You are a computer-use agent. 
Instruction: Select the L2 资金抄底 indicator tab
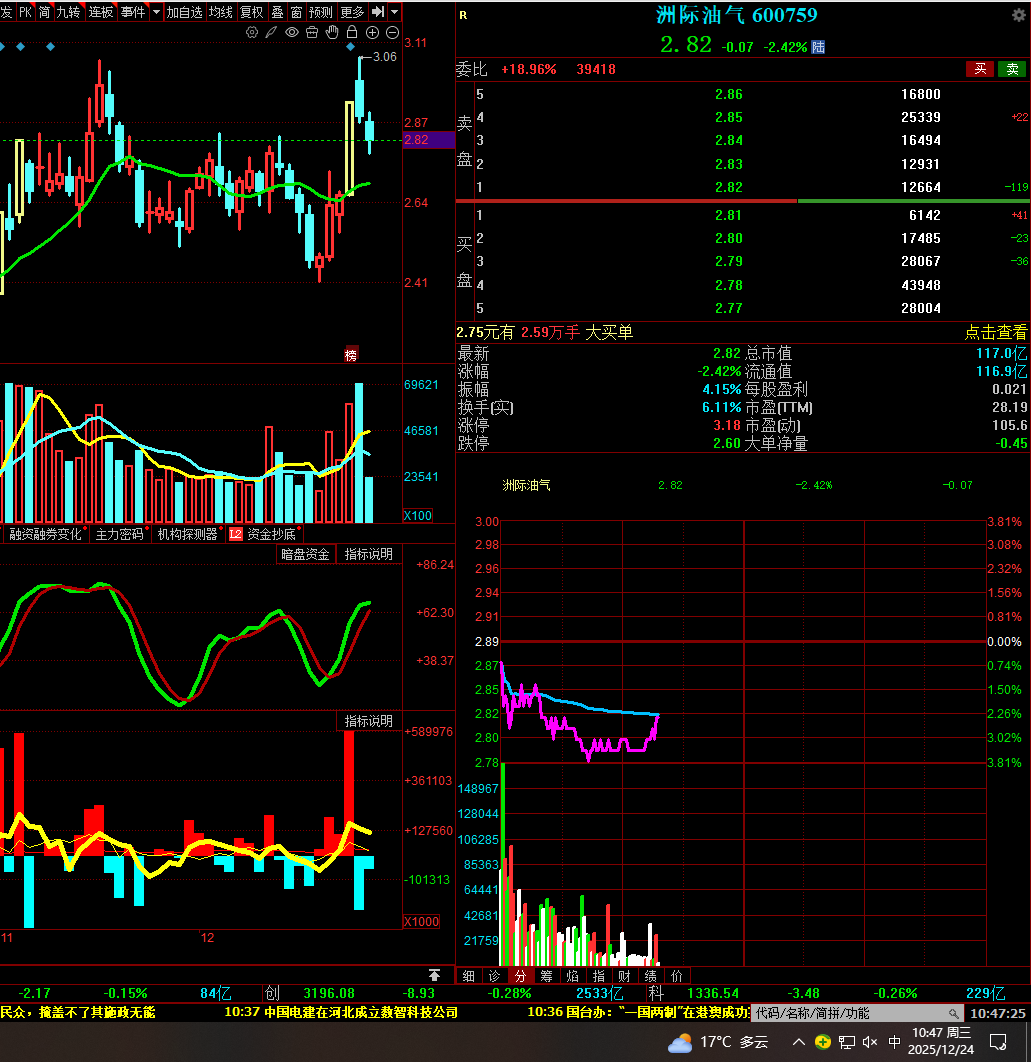point(264,534)
